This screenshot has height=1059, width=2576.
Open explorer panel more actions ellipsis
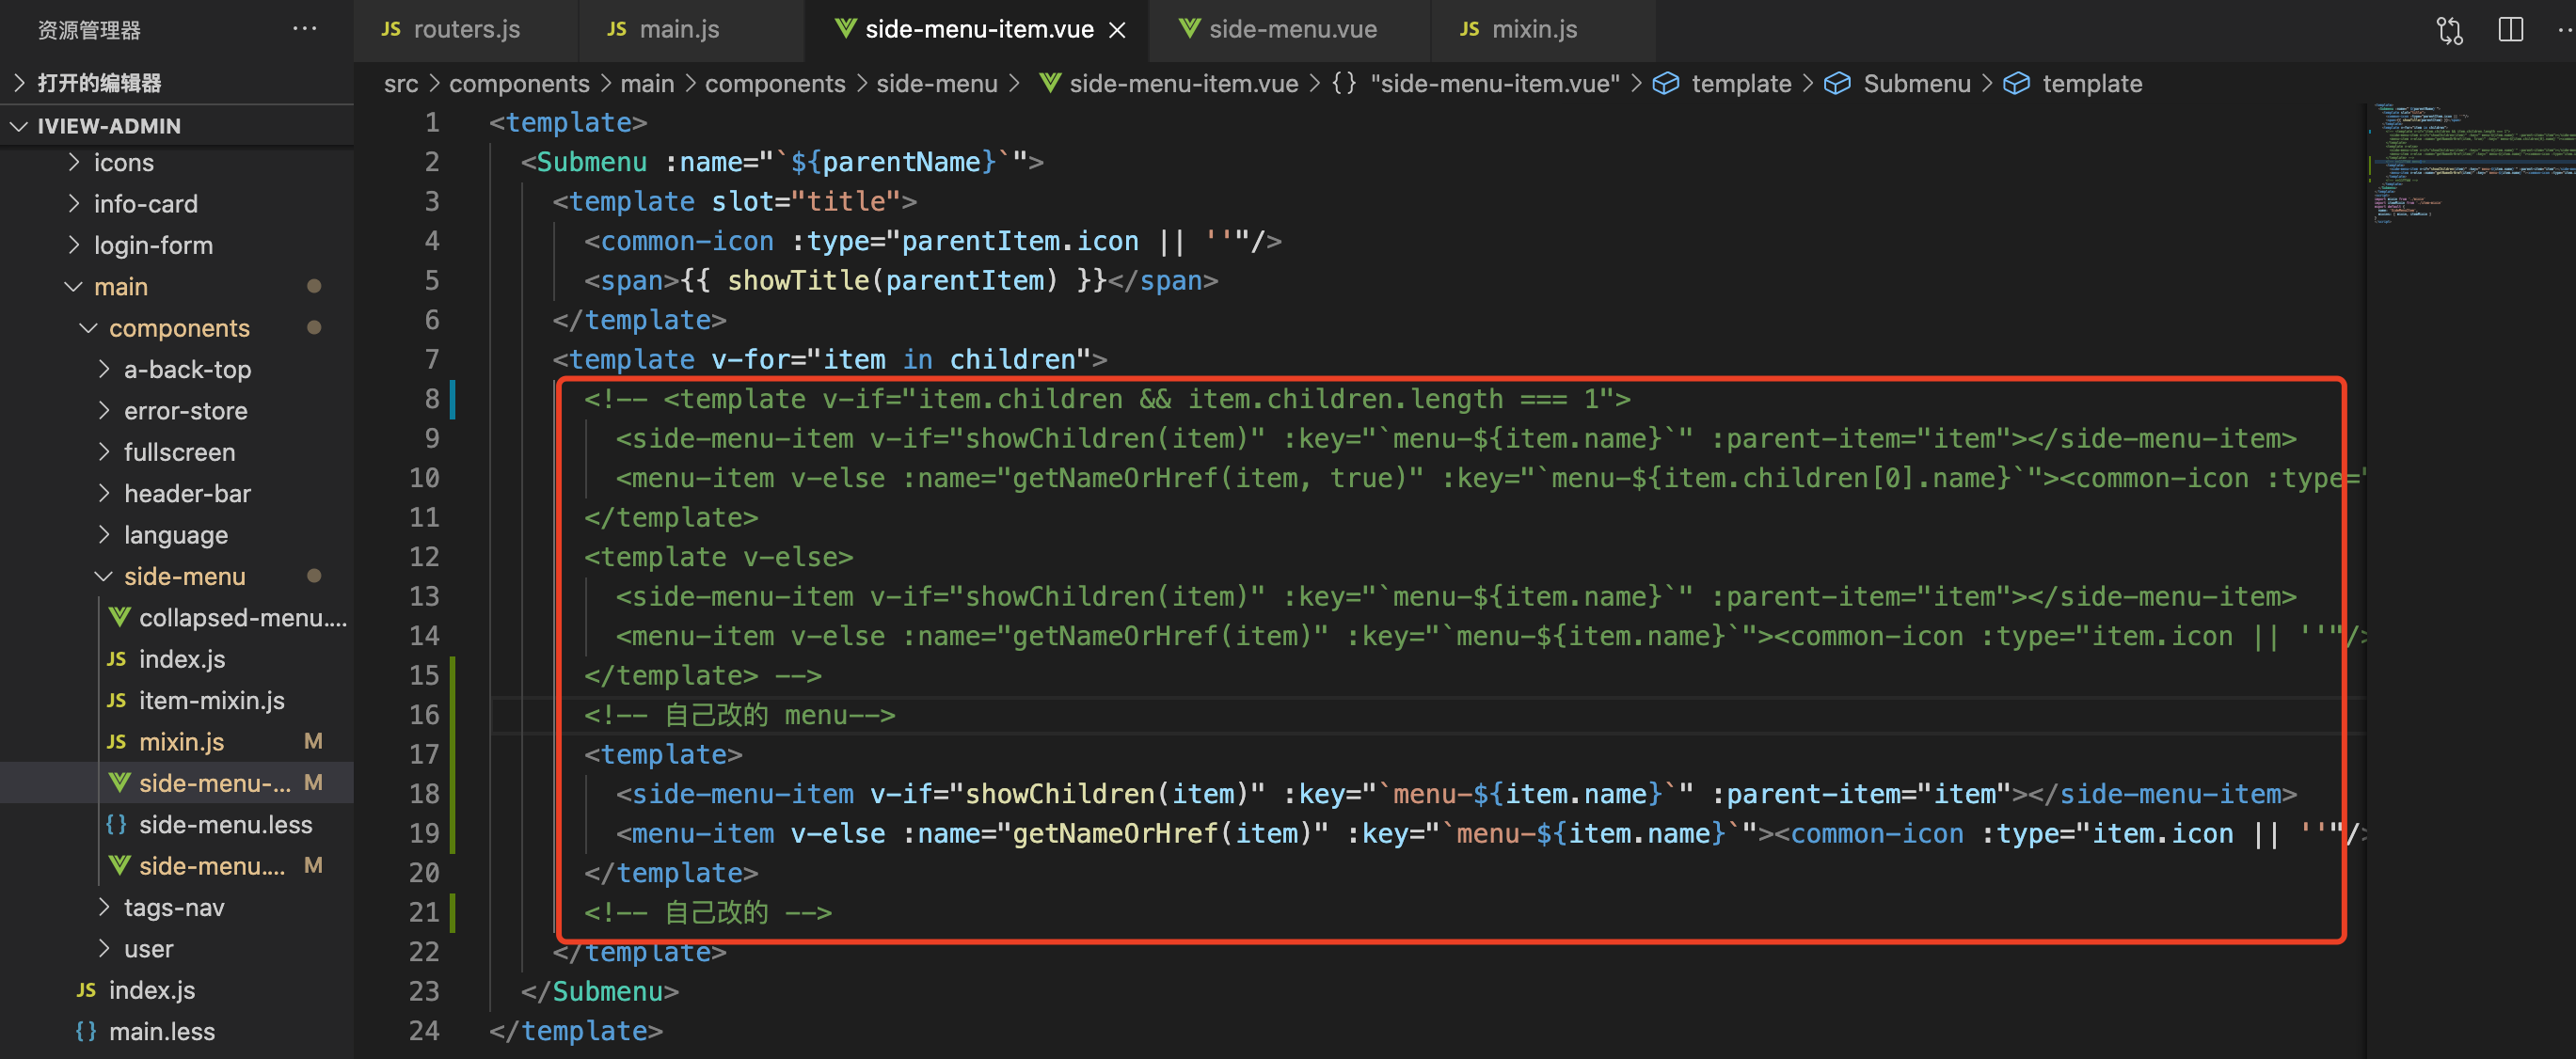[305, 29]
